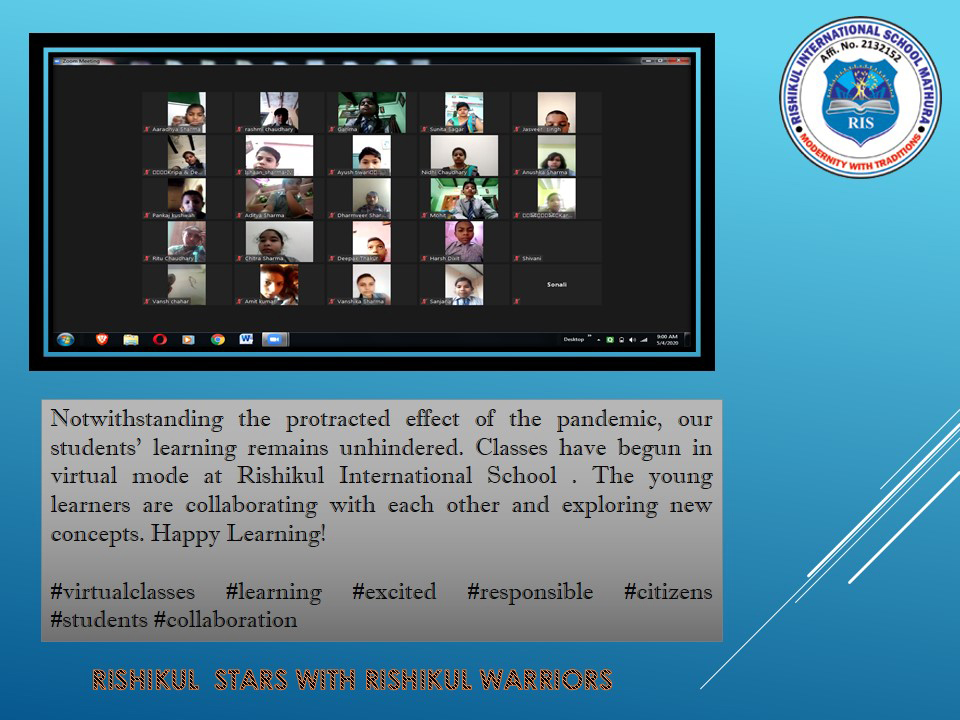The image size is (960, 720).
Task: Click the Windows Start orb
Action: (x=66, y=339)
